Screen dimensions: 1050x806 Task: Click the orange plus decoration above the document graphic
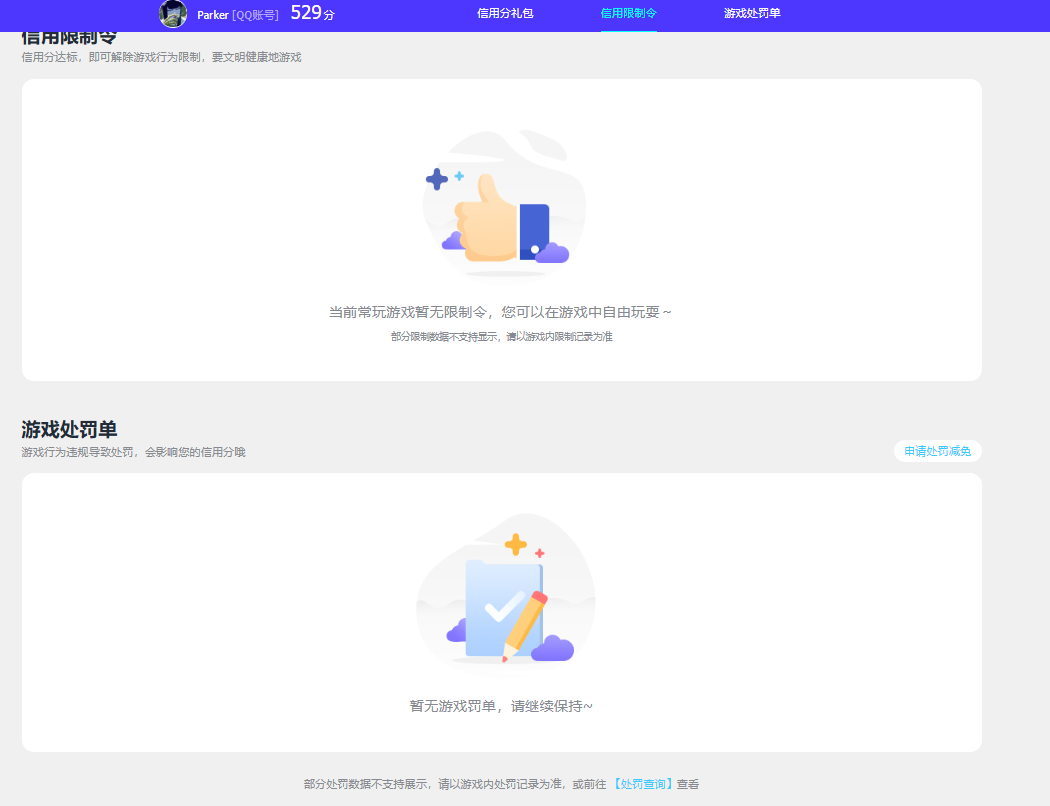(x=515, y=544)
